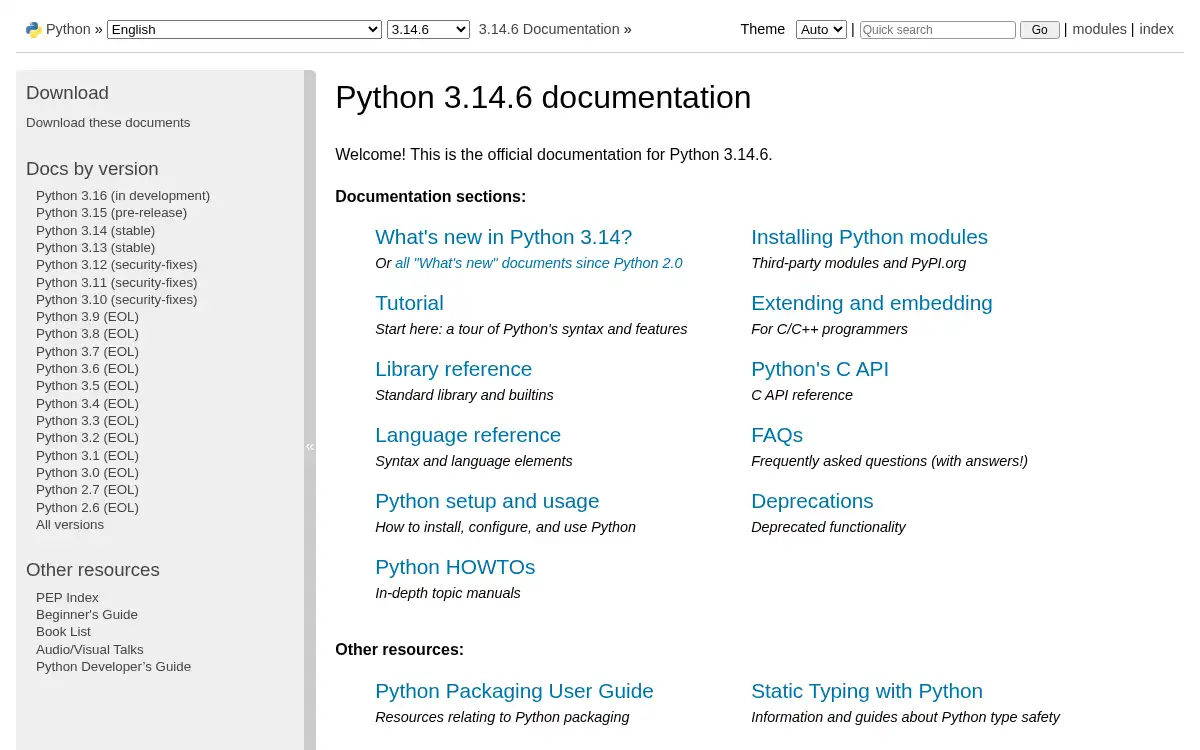The width and height of the screenshot is (1200, 750).
Task: Open Python 3.11 (security-fixes) docs
Action: (116, 282)
